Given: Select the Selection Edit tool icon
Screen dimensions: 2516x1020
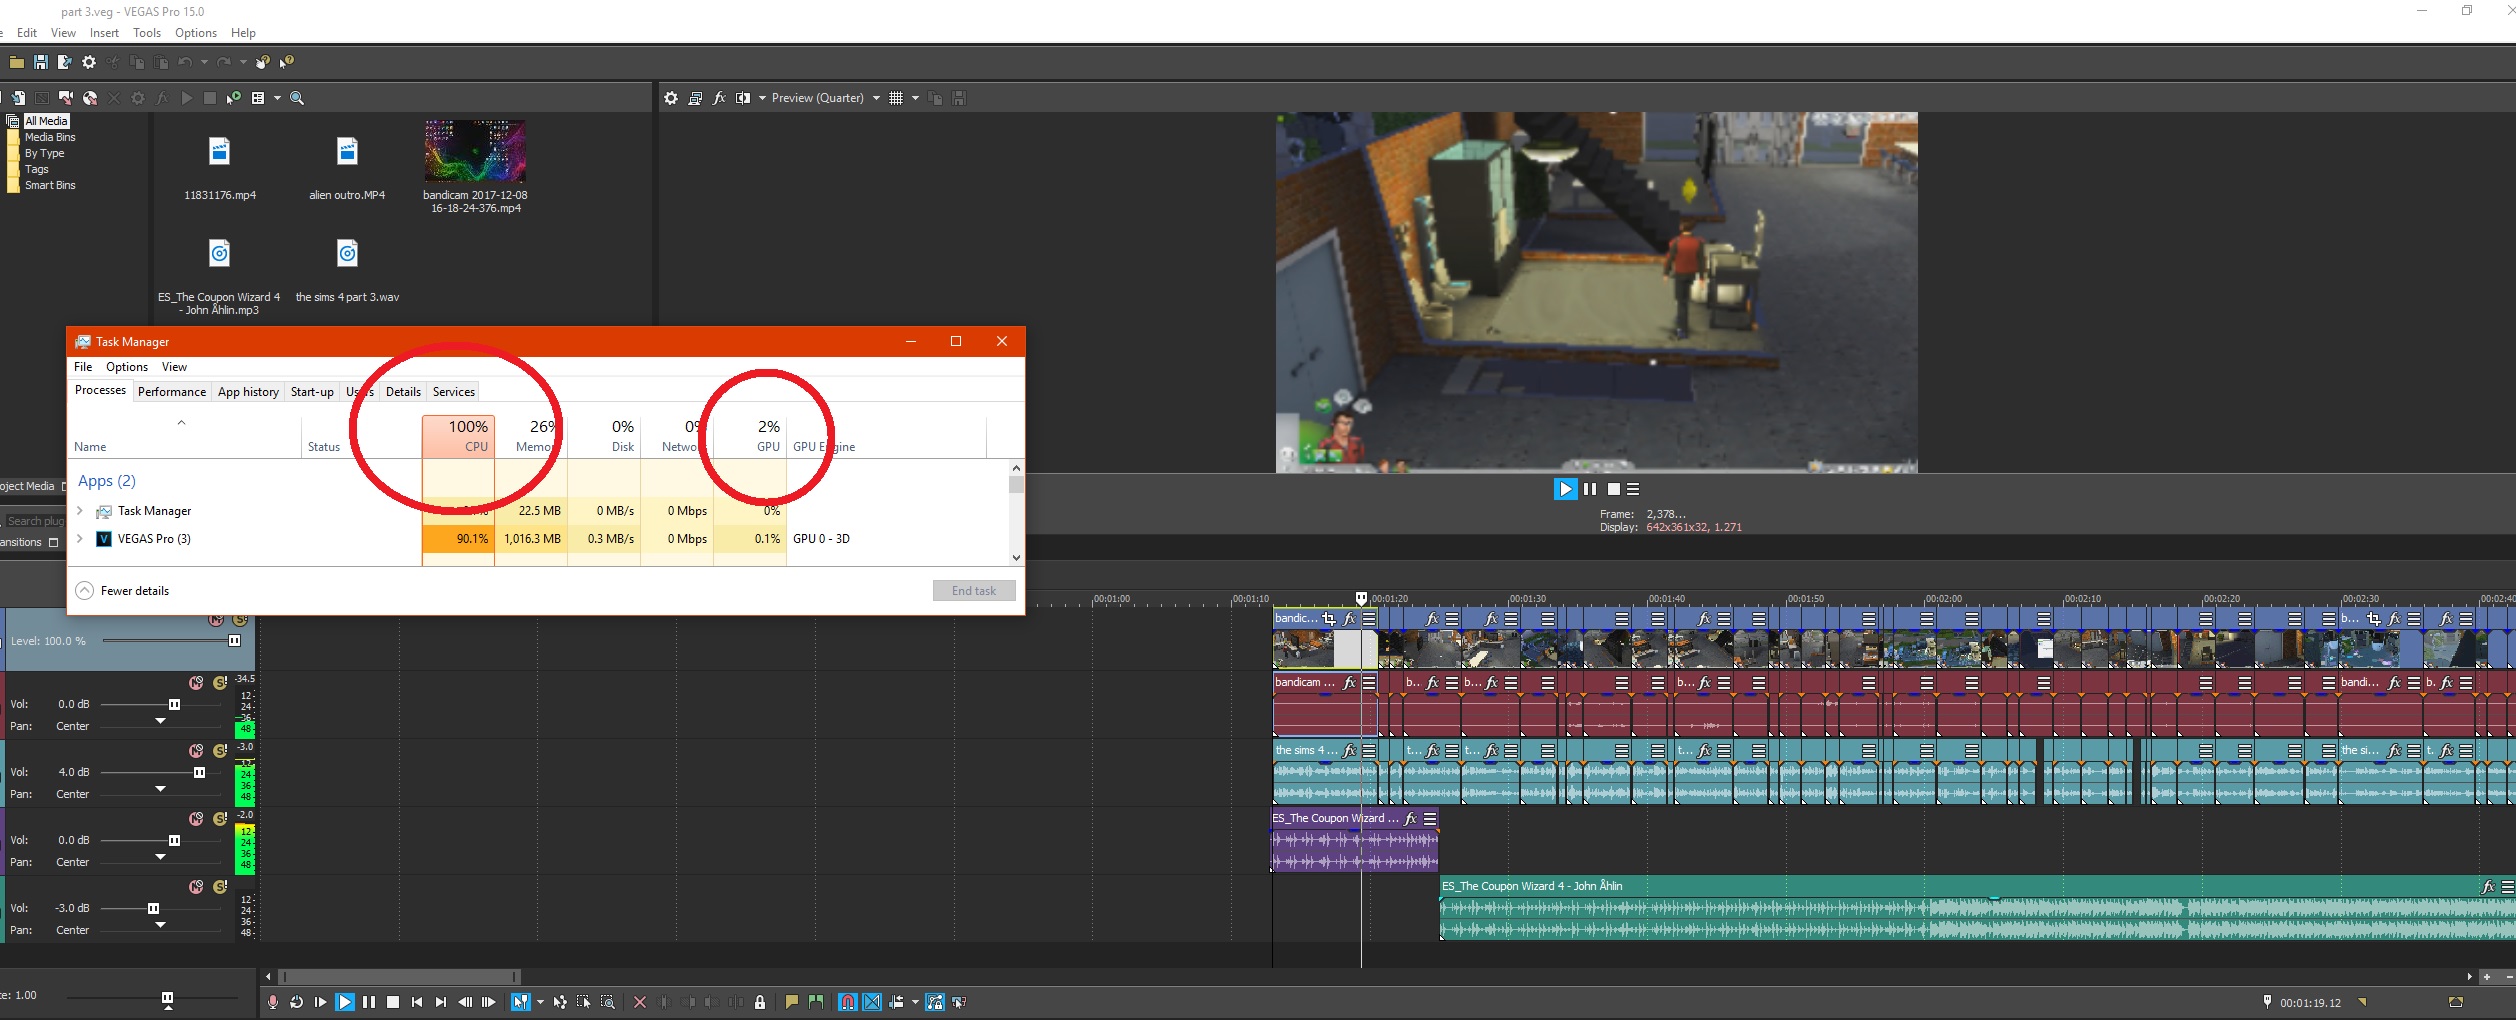Looking at the screenshot, I should pyautogui.click(x=584, y=1002).
